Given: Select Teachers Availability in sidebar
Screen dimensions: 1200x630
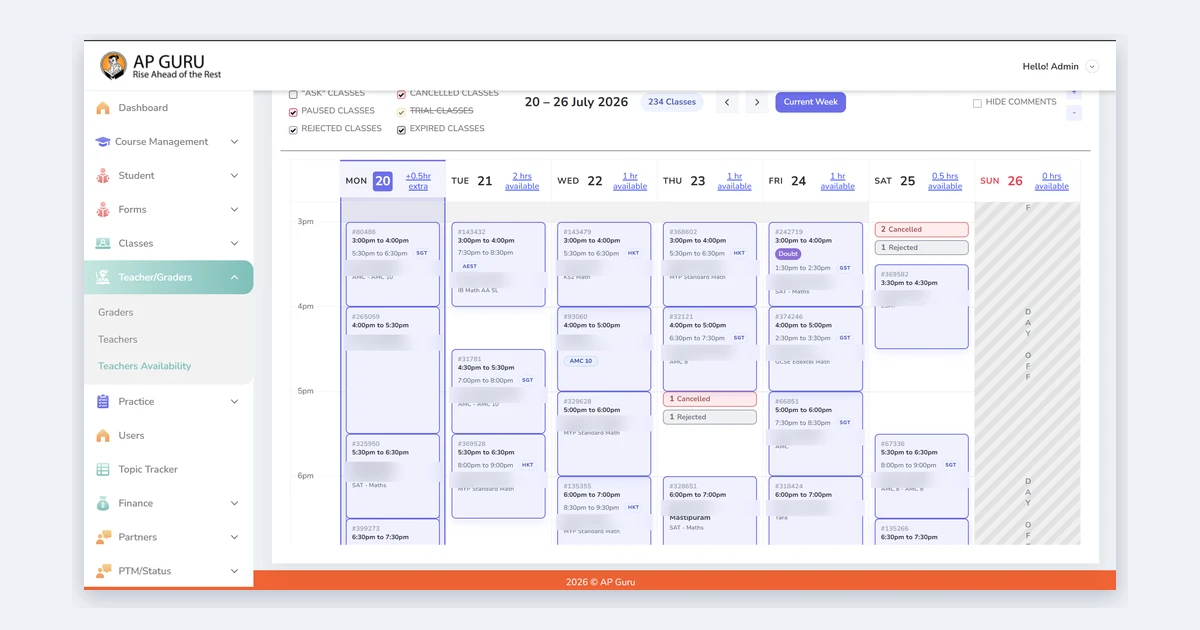Looking at the screenshot, I should [144, 366].
